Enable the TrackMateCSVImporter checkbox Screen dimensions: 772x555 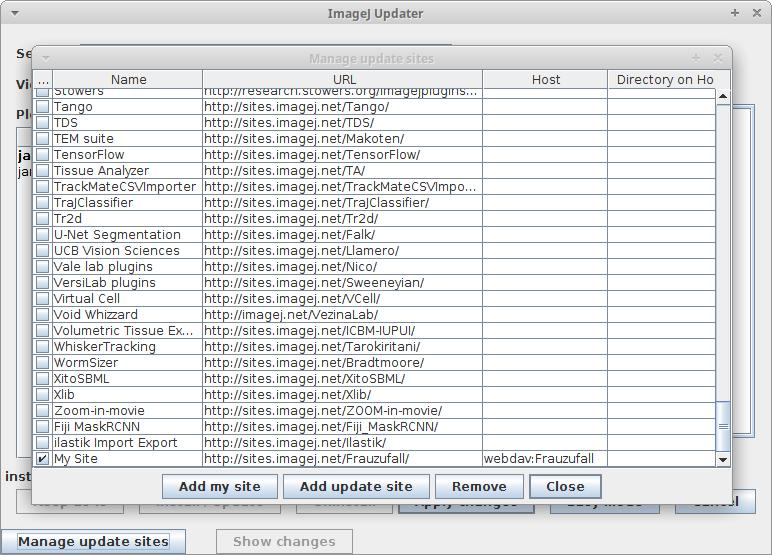pyautogui.click(x=43, y=187)
